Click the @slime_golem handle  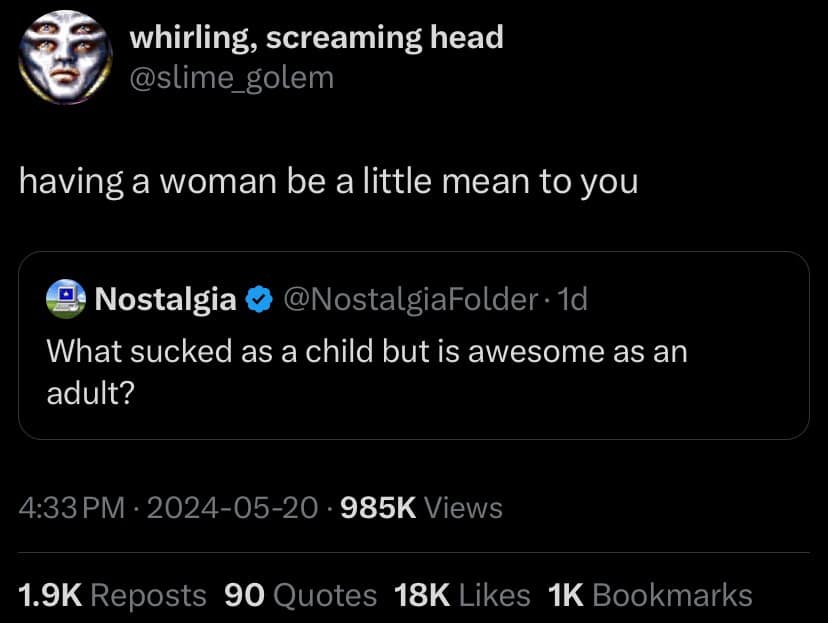point(232,77)
